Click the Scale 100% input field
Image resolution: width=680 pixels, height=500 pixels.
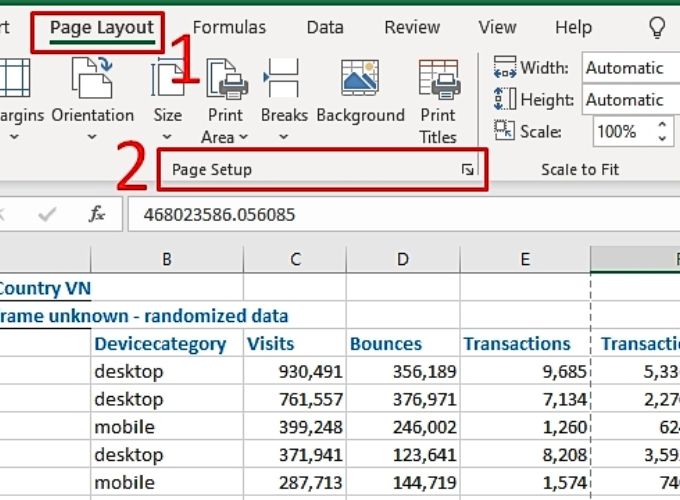(x=622, y=131)
